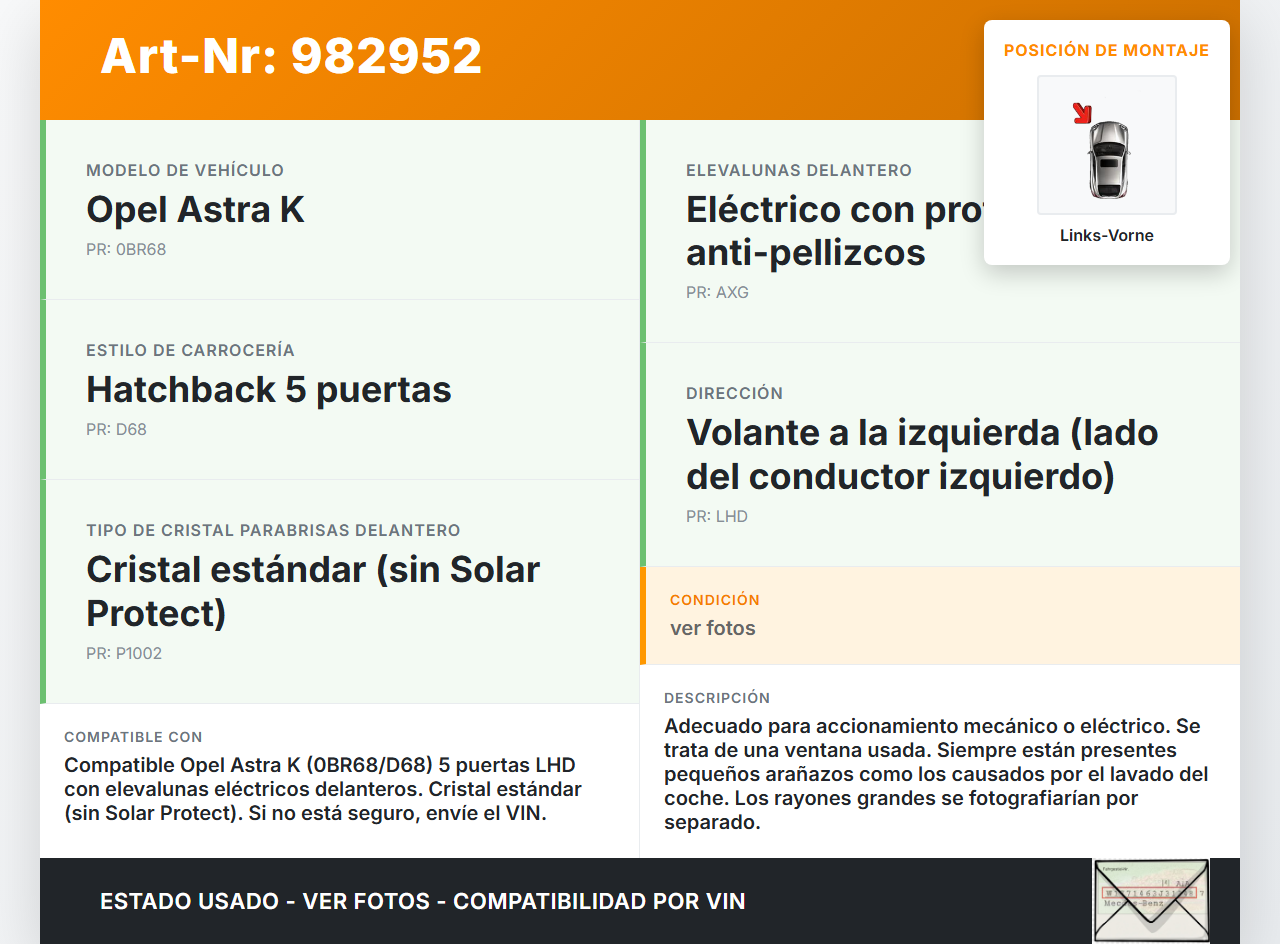Select the "anti-pellizcos" window lifter value
Viewport: 1280px width, 944px height.
[x=806, y=253]
